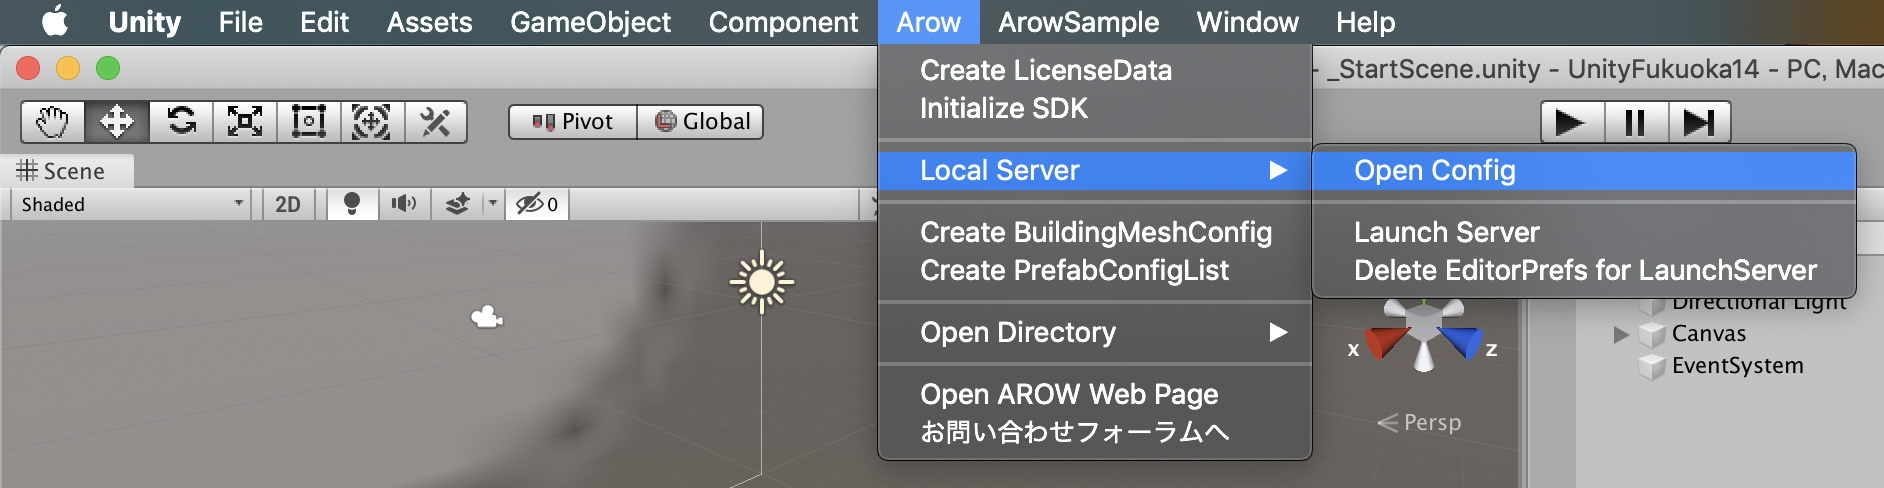Toggle 2D scene view mode
The height and width of the screenshot is (488, 1884).
point(288,204)
